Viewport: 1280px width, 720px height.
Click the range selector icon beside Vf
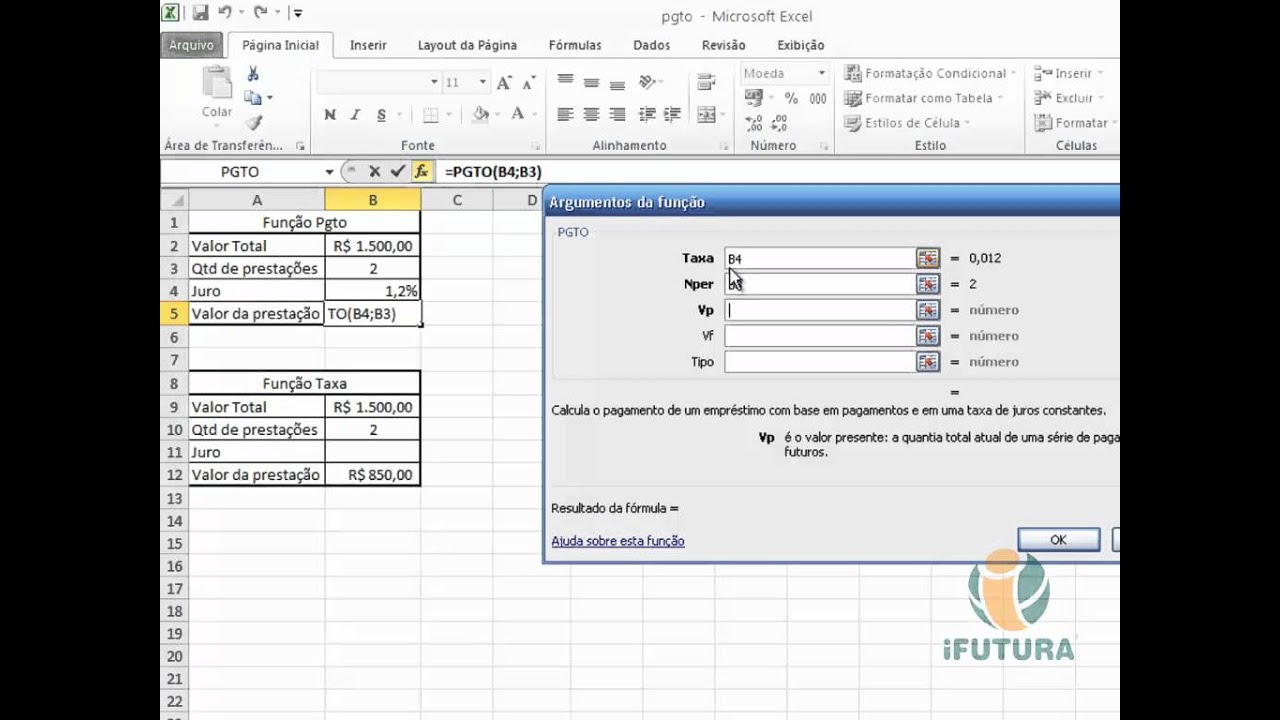[928, 336]
